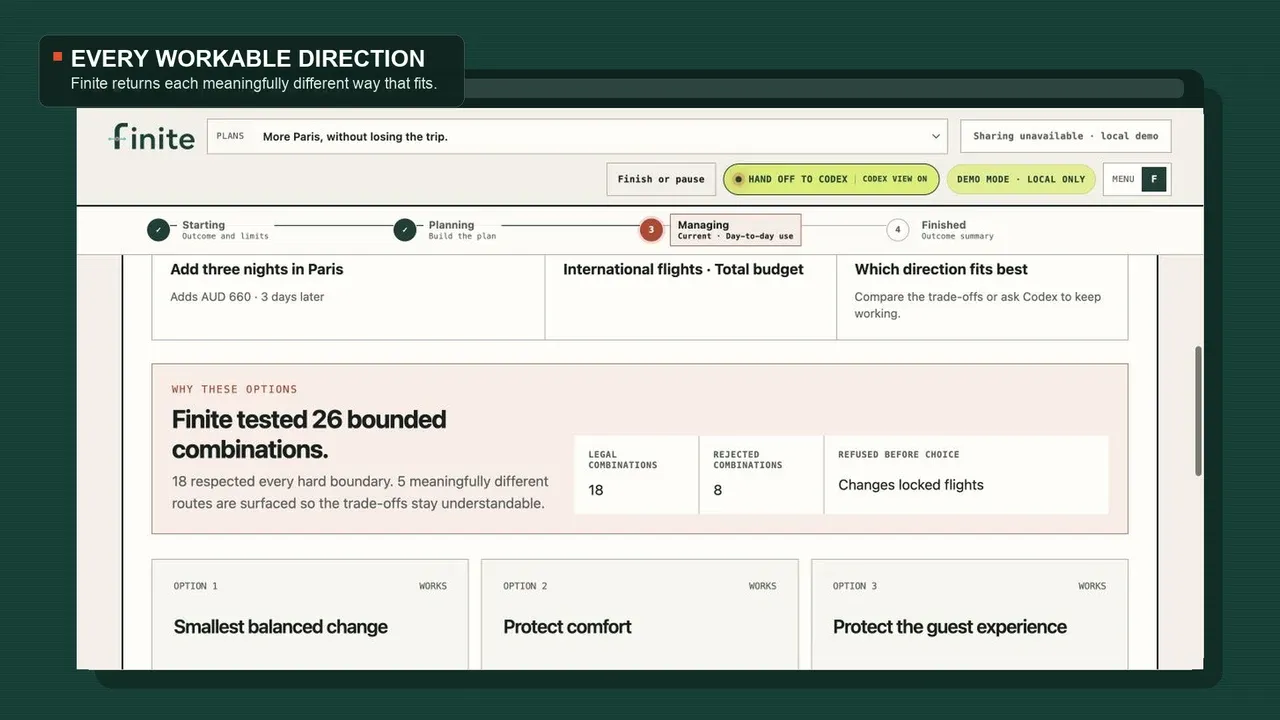
Task: Click the Rejected Combinations value 8
Action: 717,490
